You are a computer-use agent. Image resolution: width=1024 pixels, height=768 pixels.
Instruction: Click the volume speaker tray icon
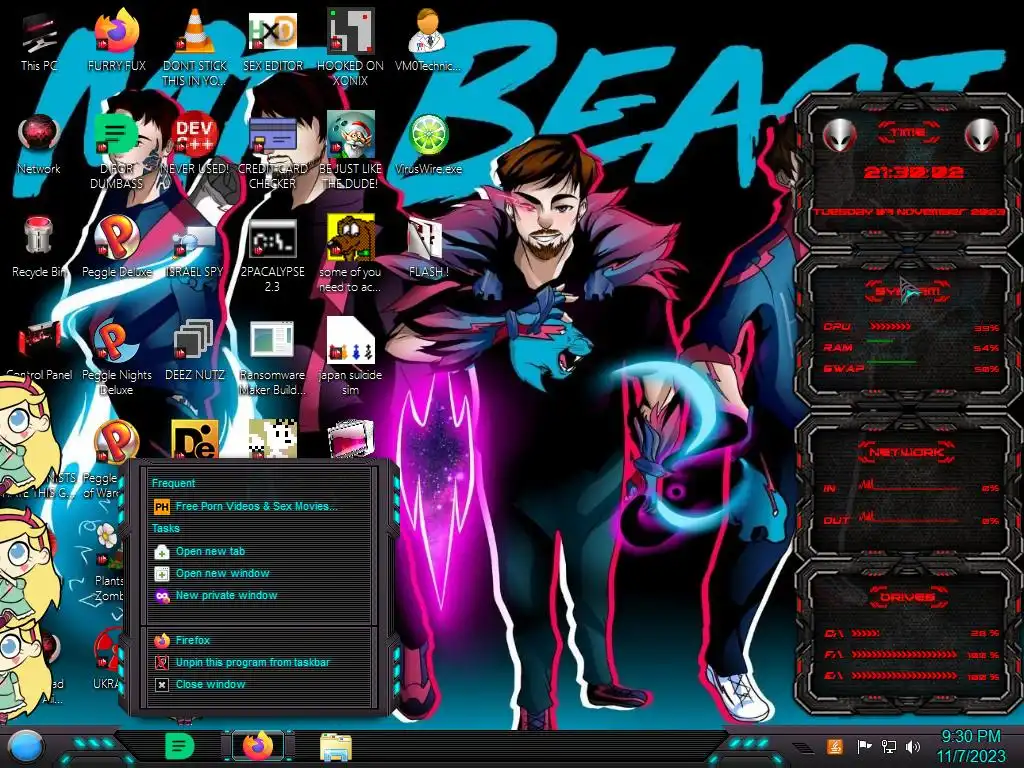[913, 746]
